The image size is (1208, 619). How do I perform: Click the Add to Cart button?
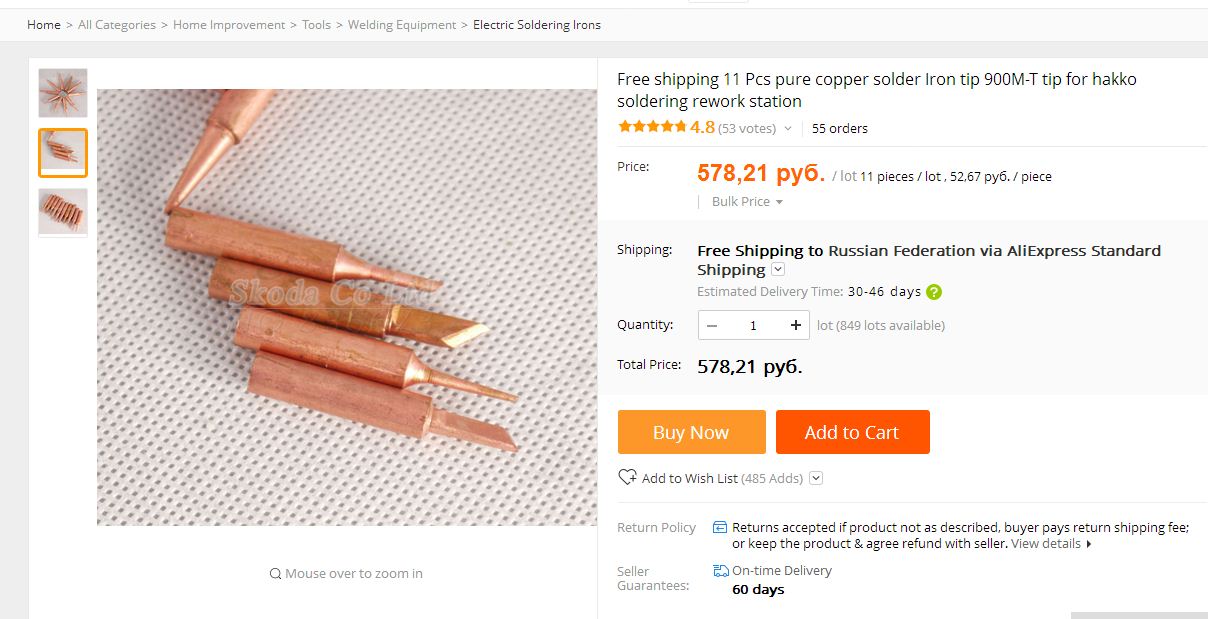[x=852, y=432]
